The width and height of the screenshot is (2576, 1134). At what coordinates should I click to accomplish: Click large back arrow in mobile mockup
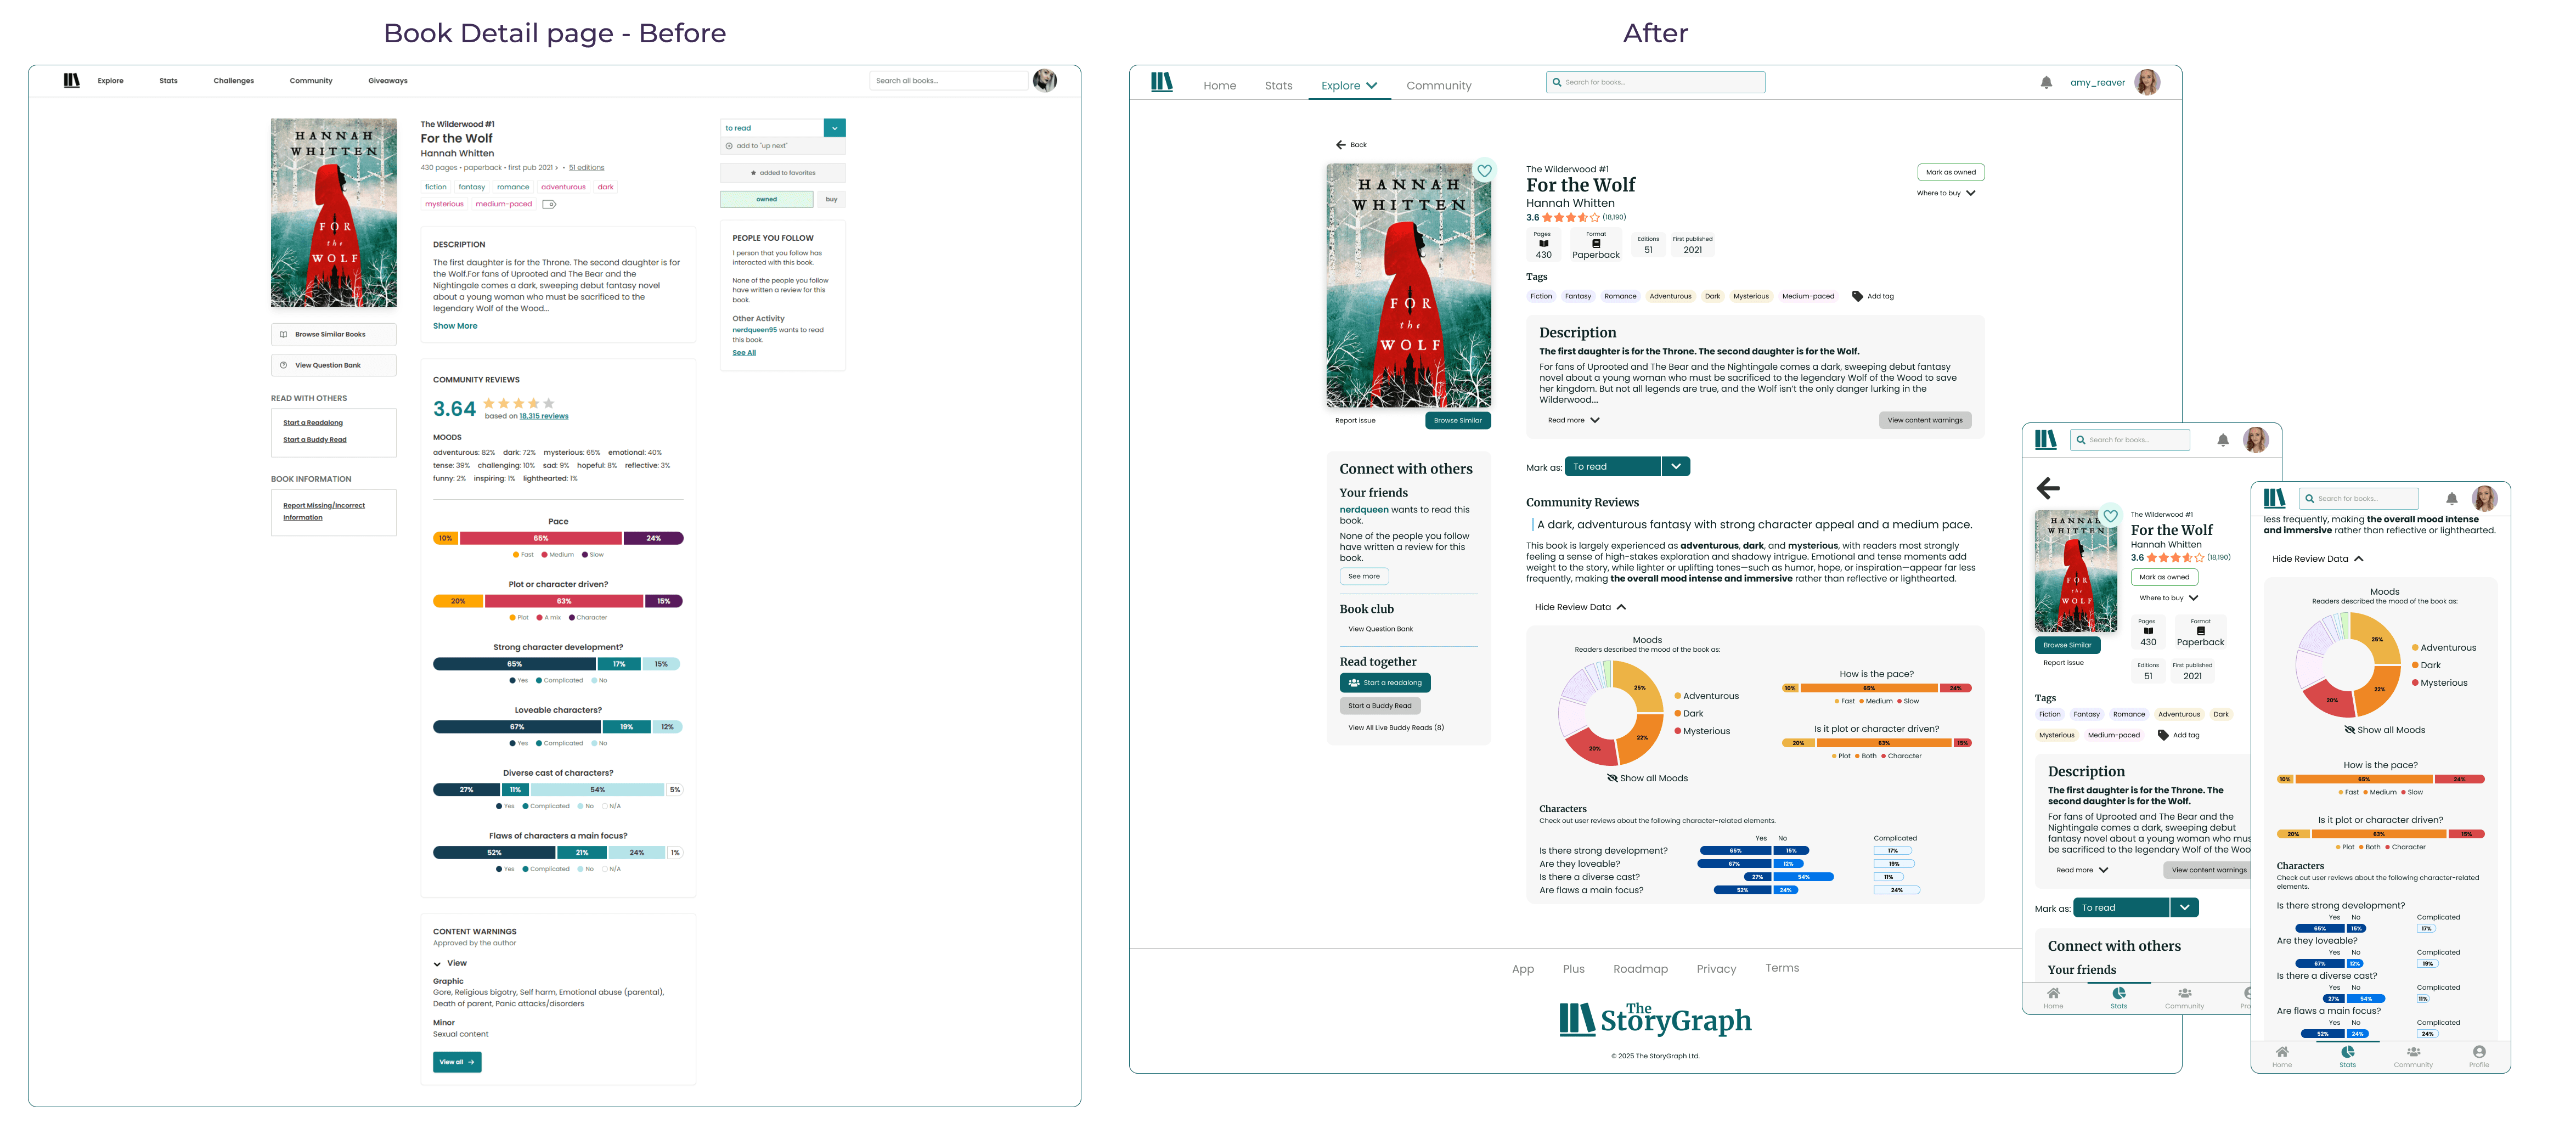2048,488
